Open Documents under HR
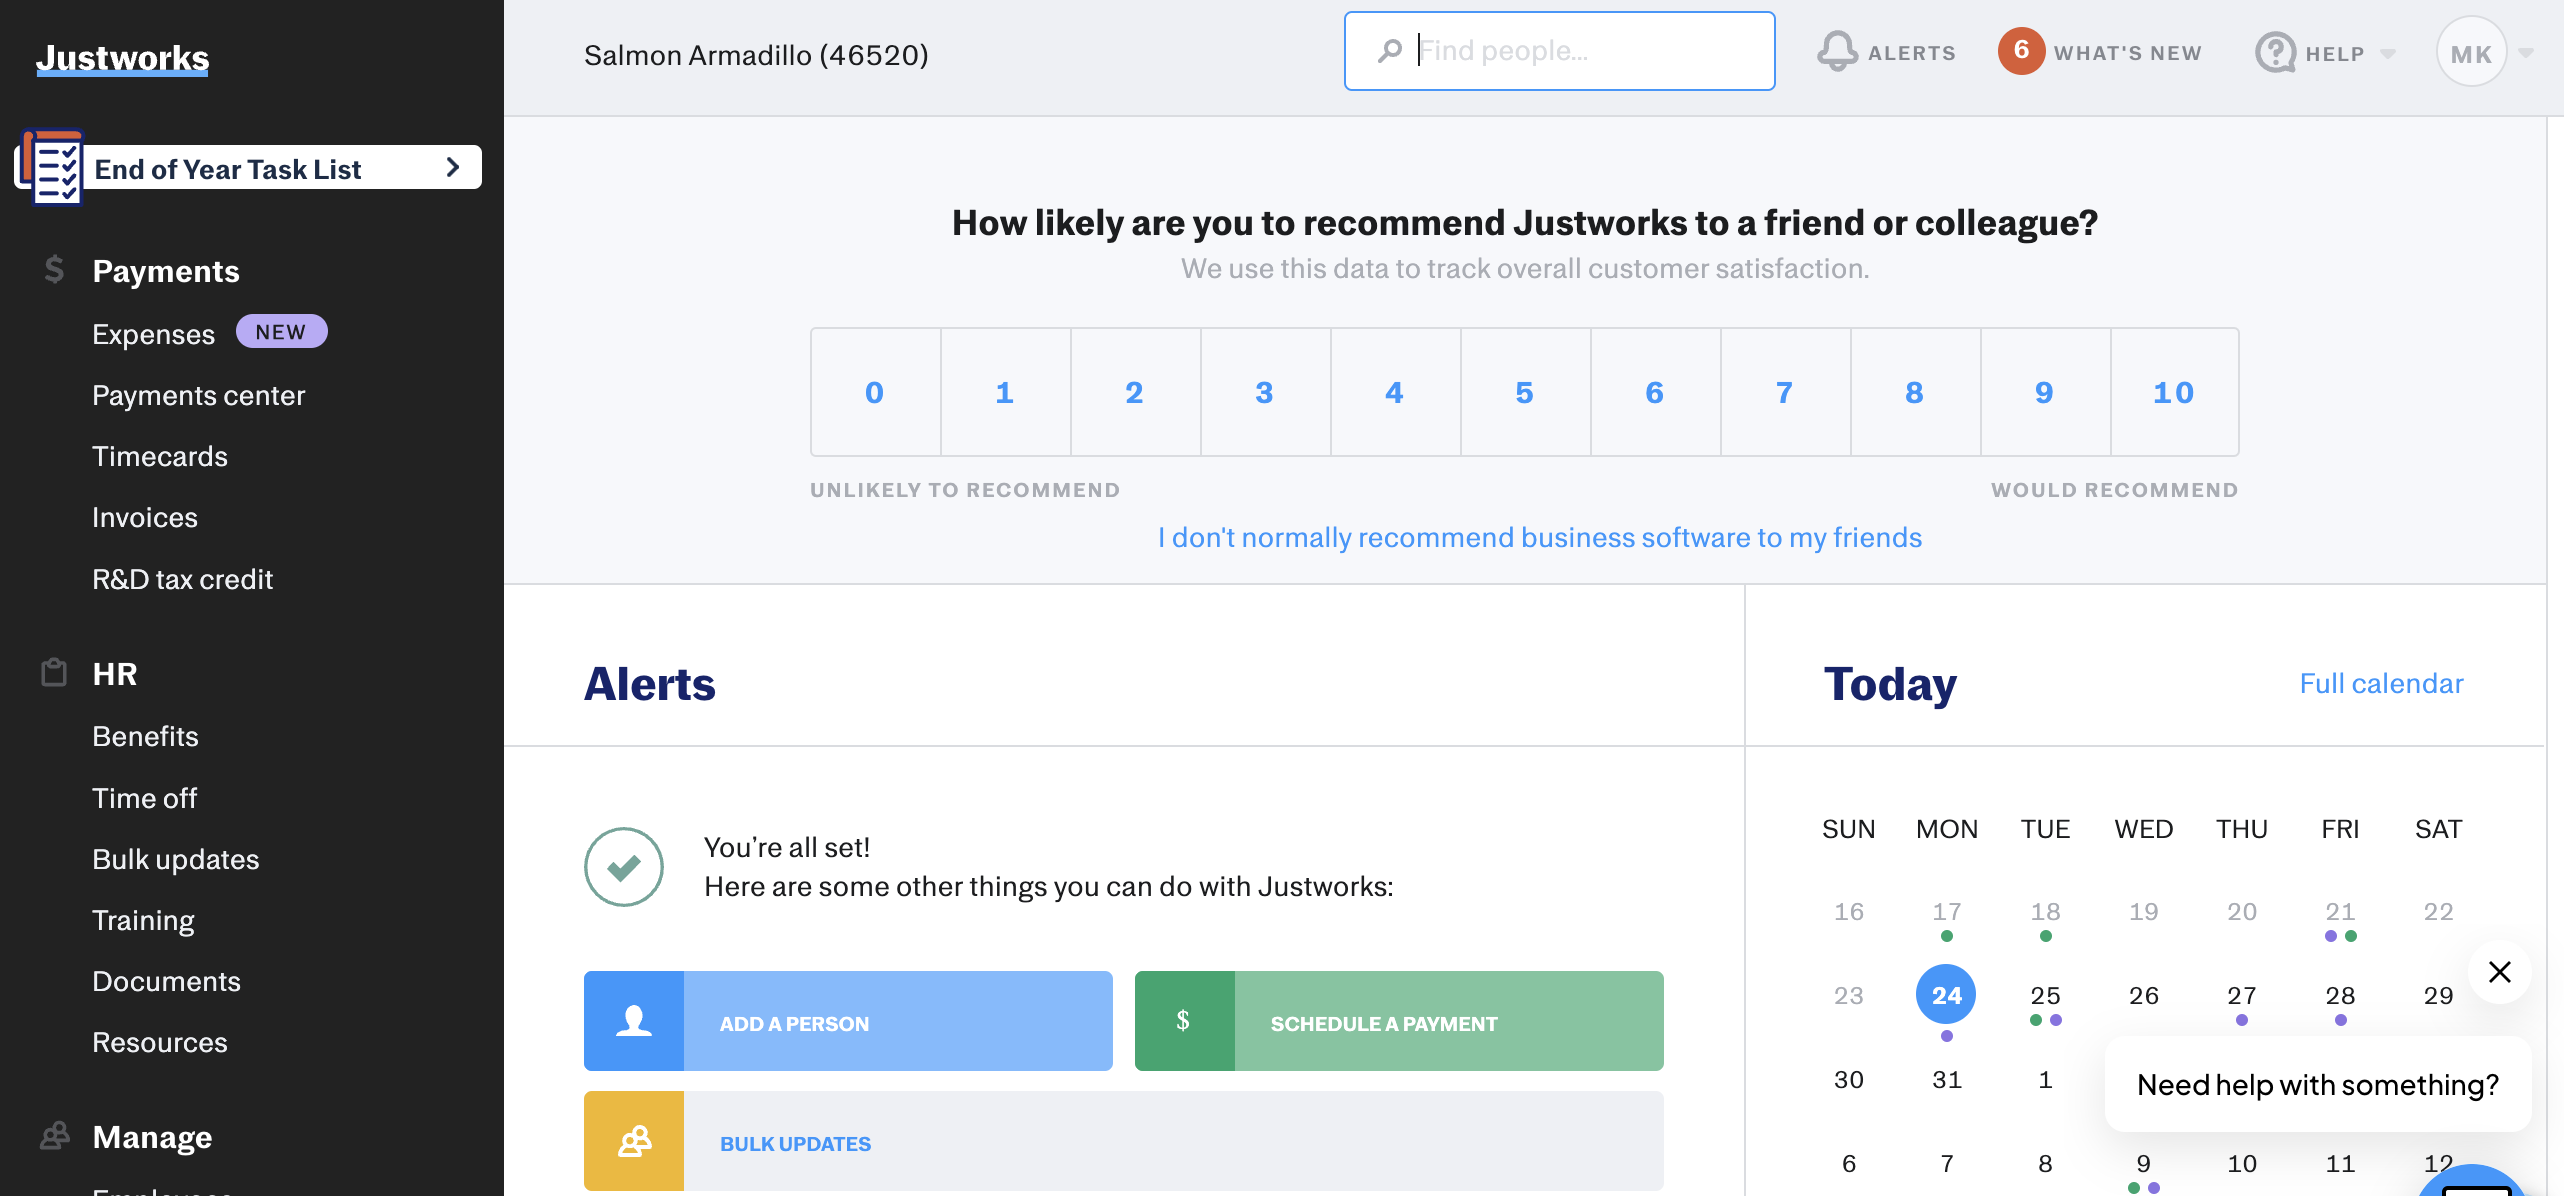2564x1196 pixels. pos(166,981)
